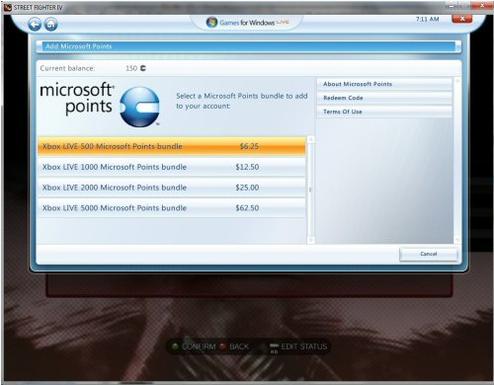
Task: Click the bundle list scrollbar up arrow
Action: (311, 140)
